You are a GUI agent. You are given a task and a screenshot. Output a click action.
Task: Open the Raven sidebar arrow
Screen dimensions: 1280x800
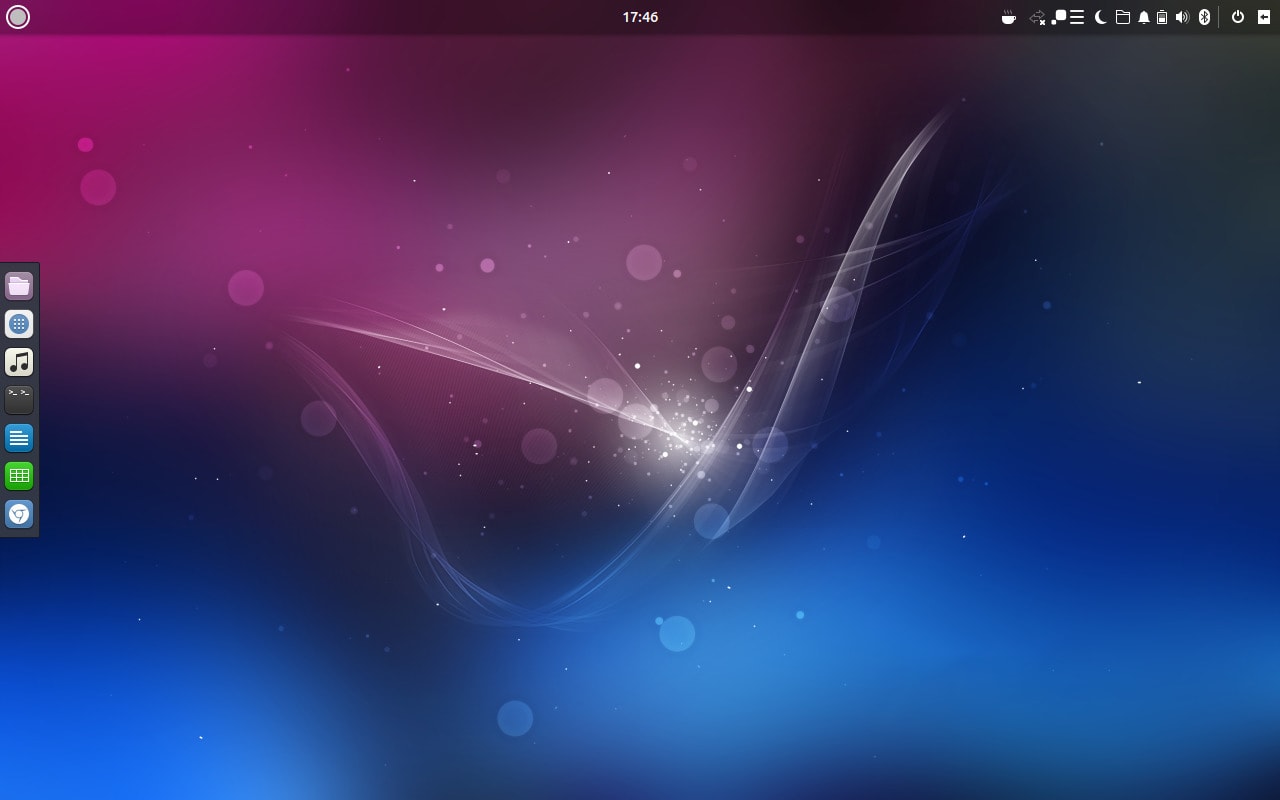pyautogui.click(x=1264, y=17)
